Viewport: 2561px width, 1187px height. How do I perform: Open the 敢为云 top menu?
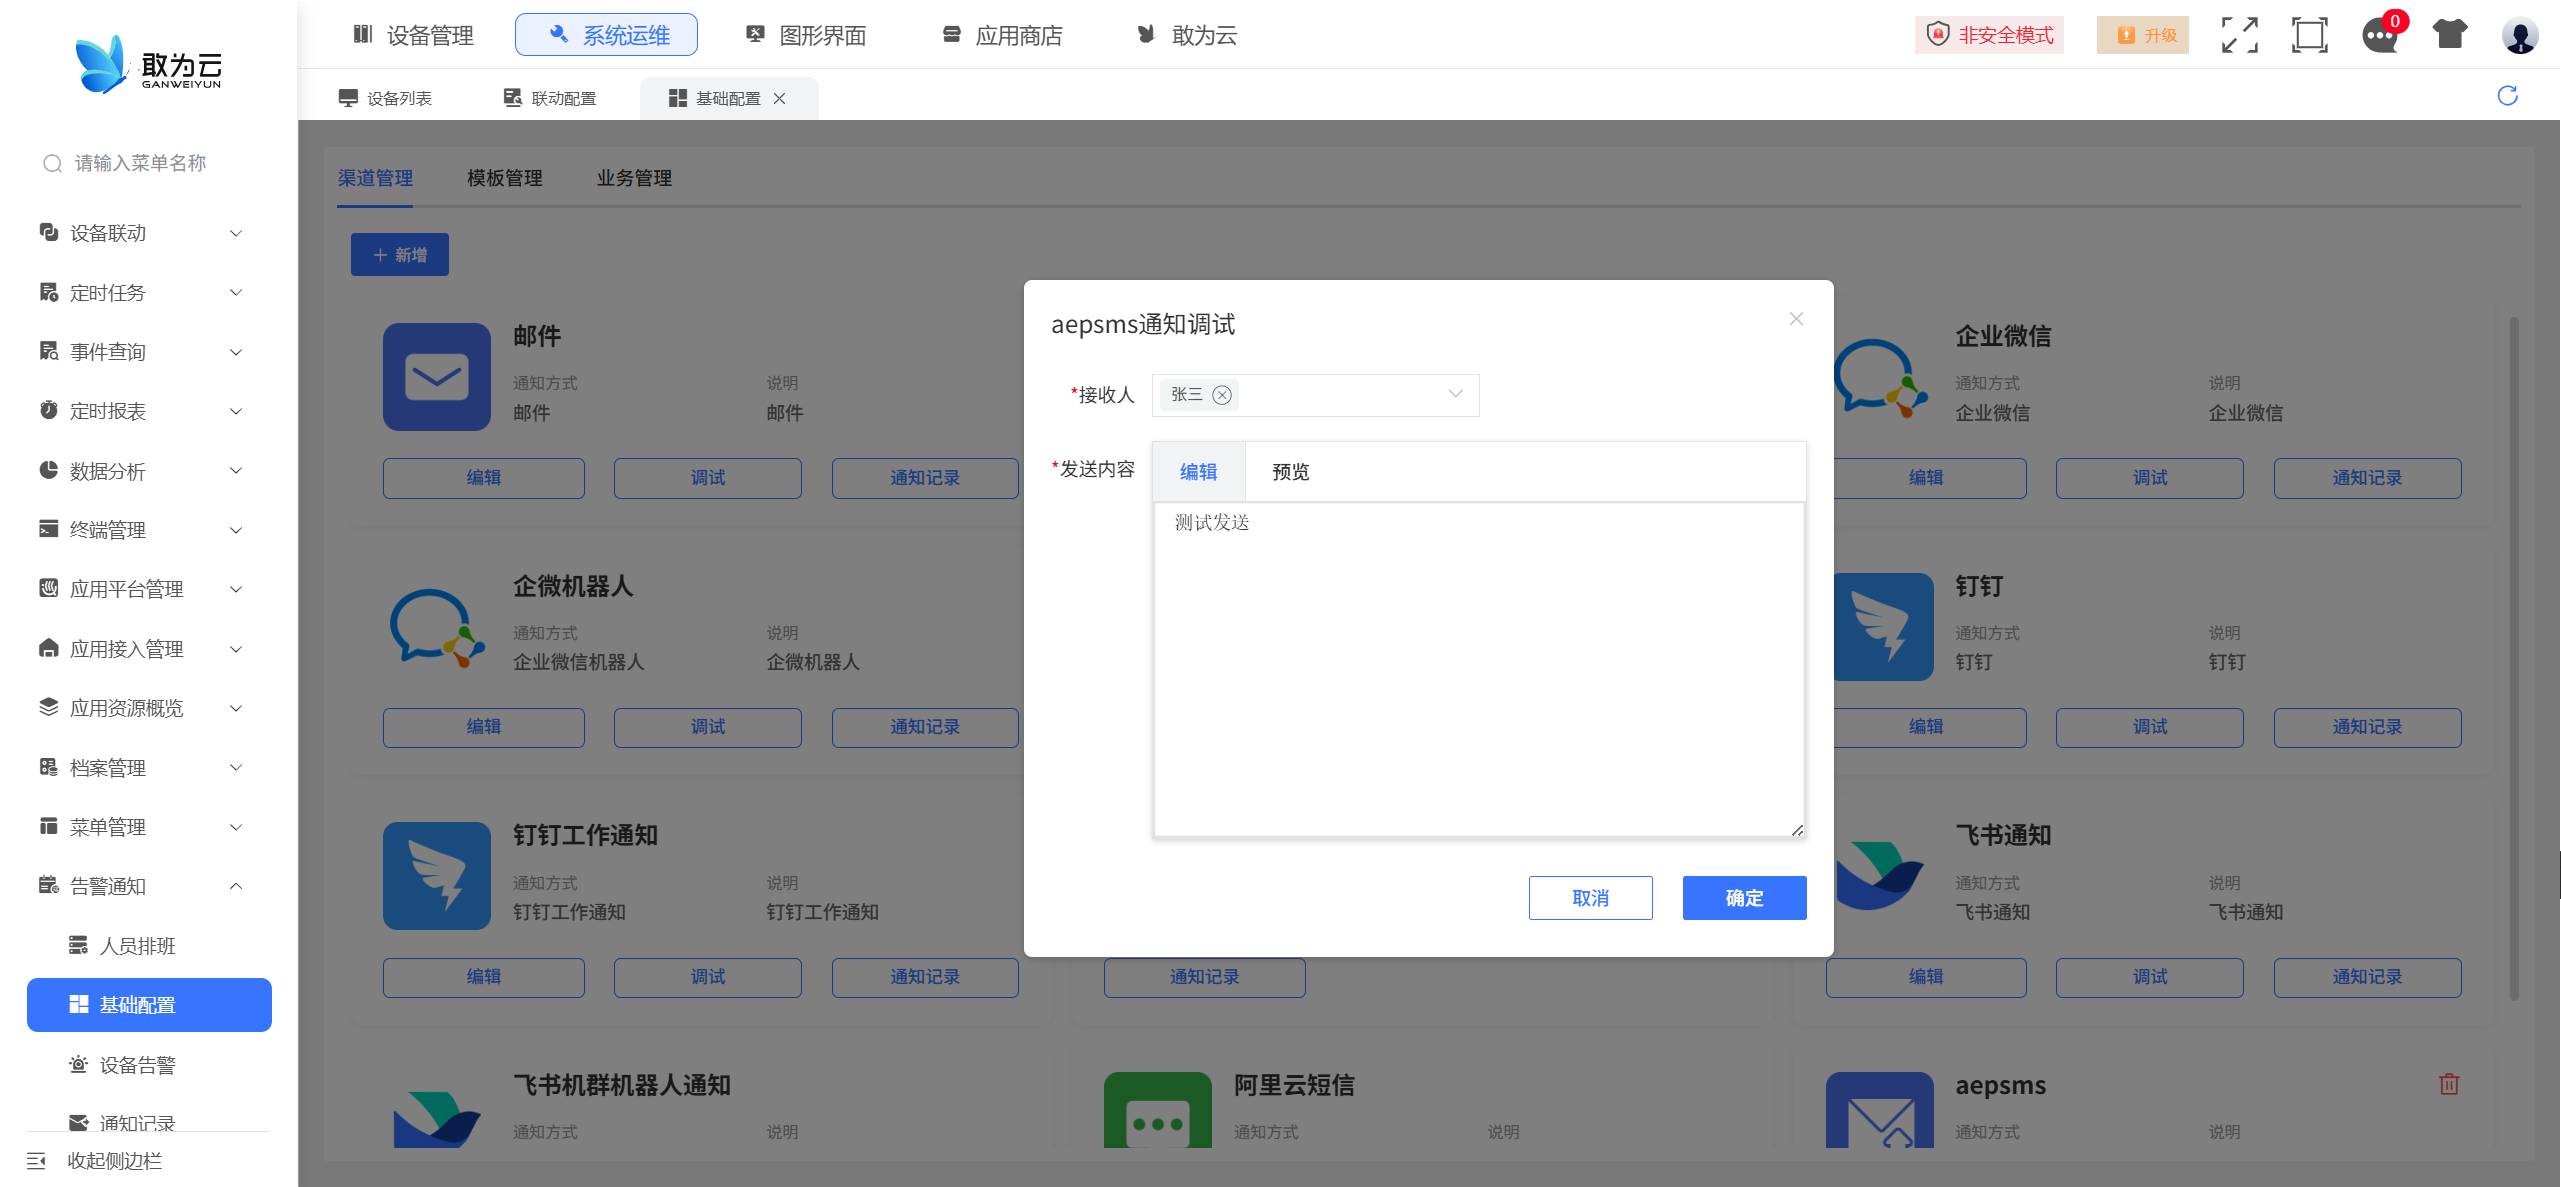point(1188,35)
